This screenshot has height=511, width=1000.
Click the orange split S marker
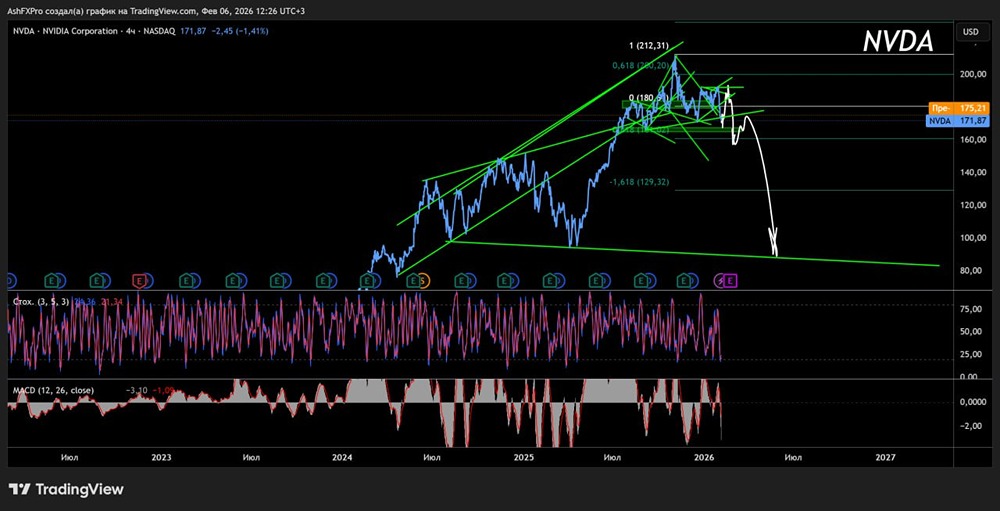pos(423,279)
